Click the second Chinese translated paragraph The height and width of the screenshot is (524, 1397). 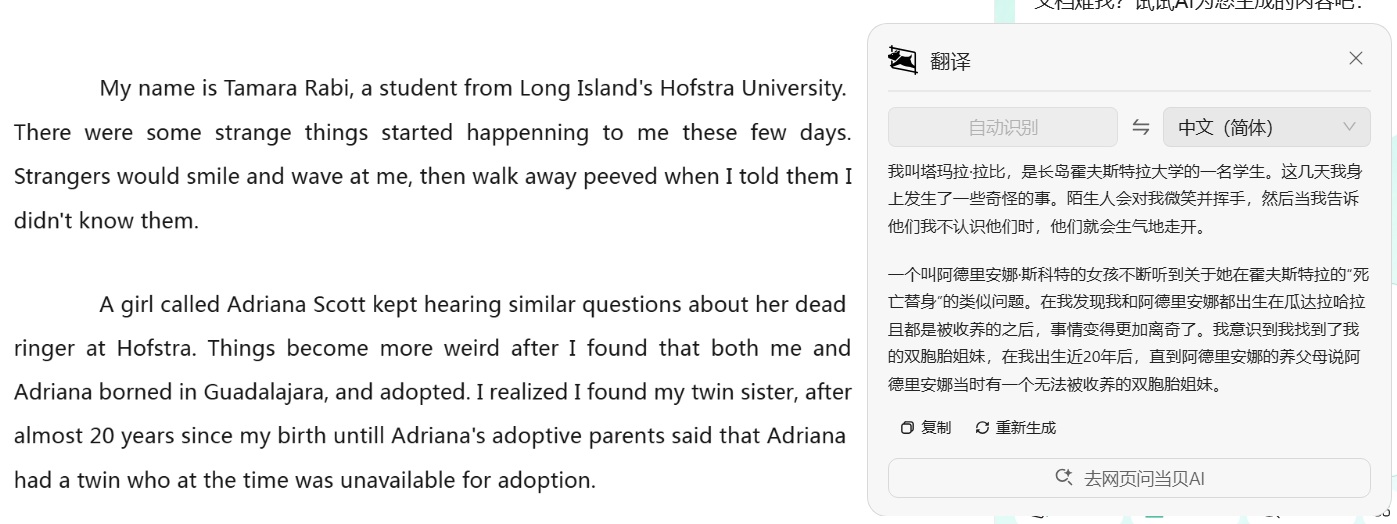pos(1128,328)
